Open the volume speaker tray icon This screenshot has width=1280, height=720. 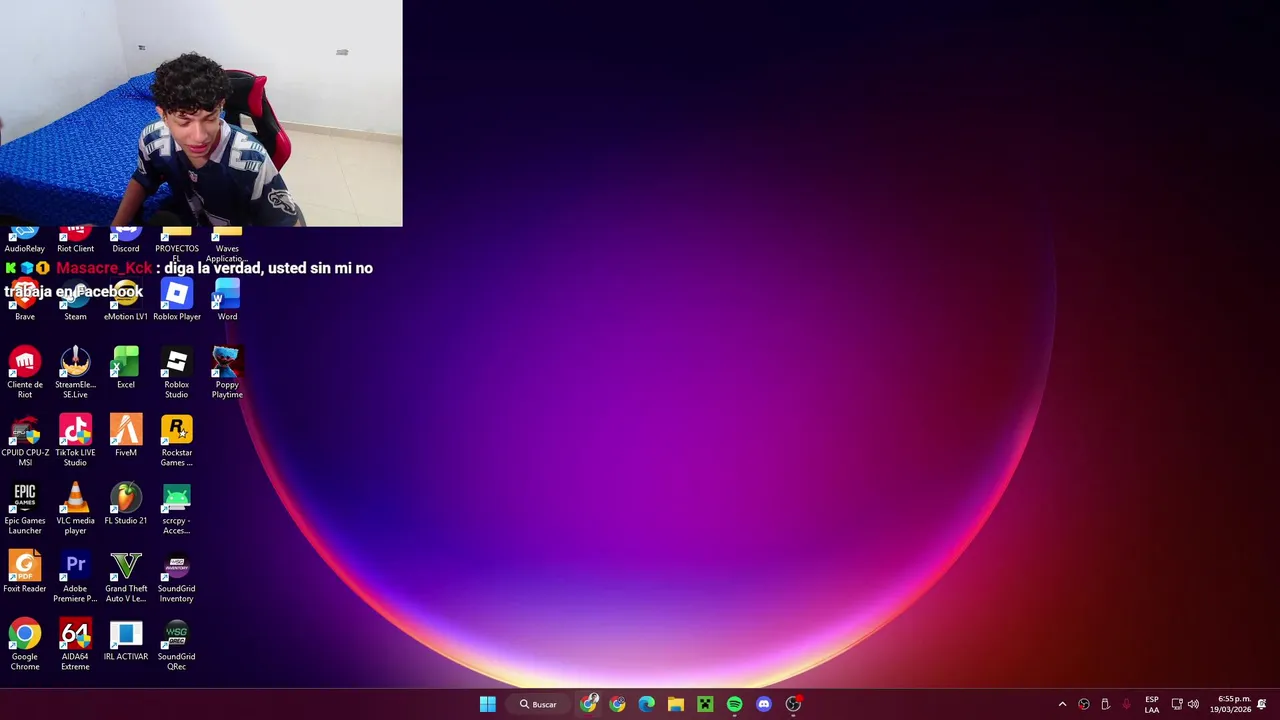(x=1193, y=704)
